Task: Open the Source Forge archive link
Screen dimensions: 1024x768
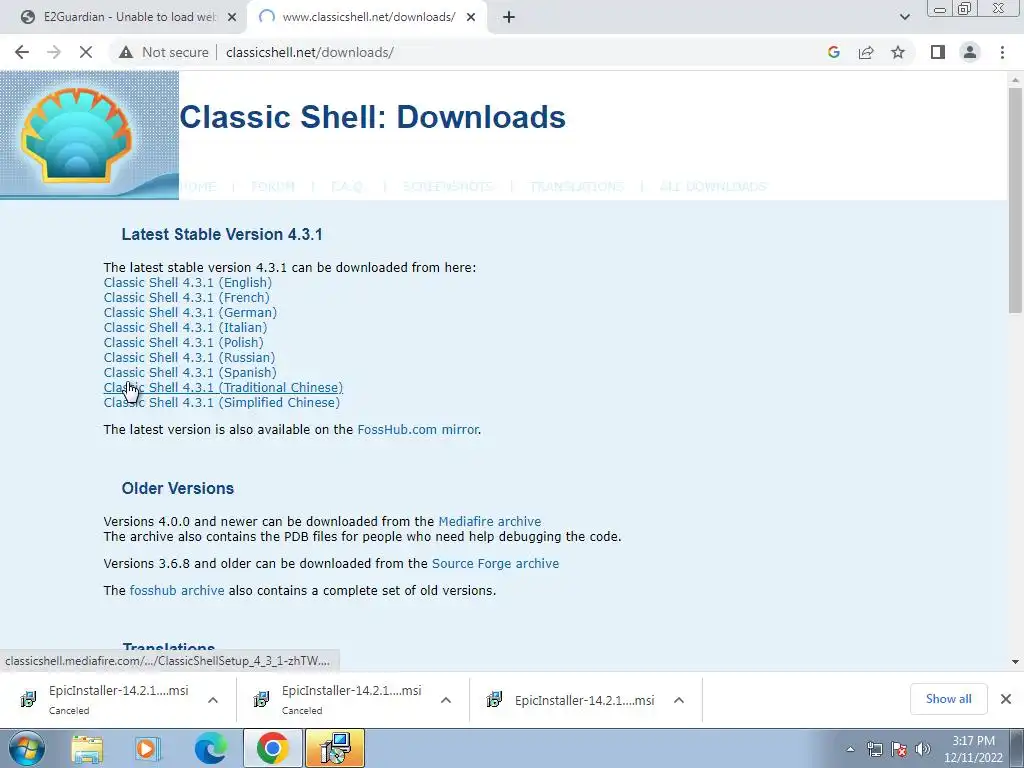Action: (x=496, y=564)
